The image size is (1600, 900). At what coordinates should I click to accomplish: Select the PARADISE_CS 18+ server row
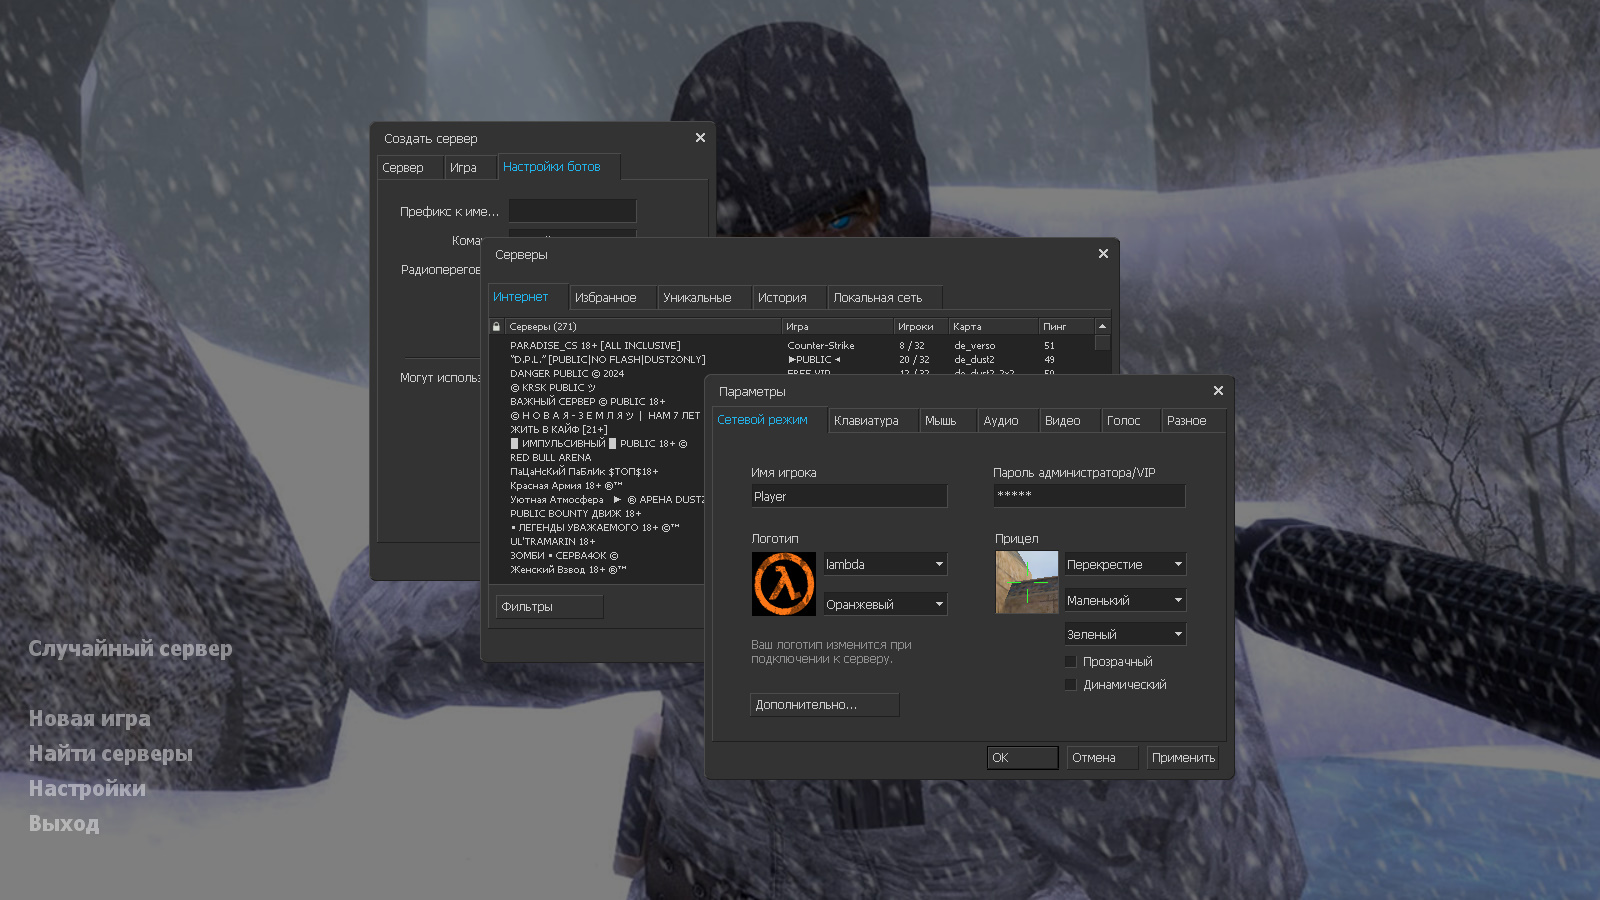point(595,346)
